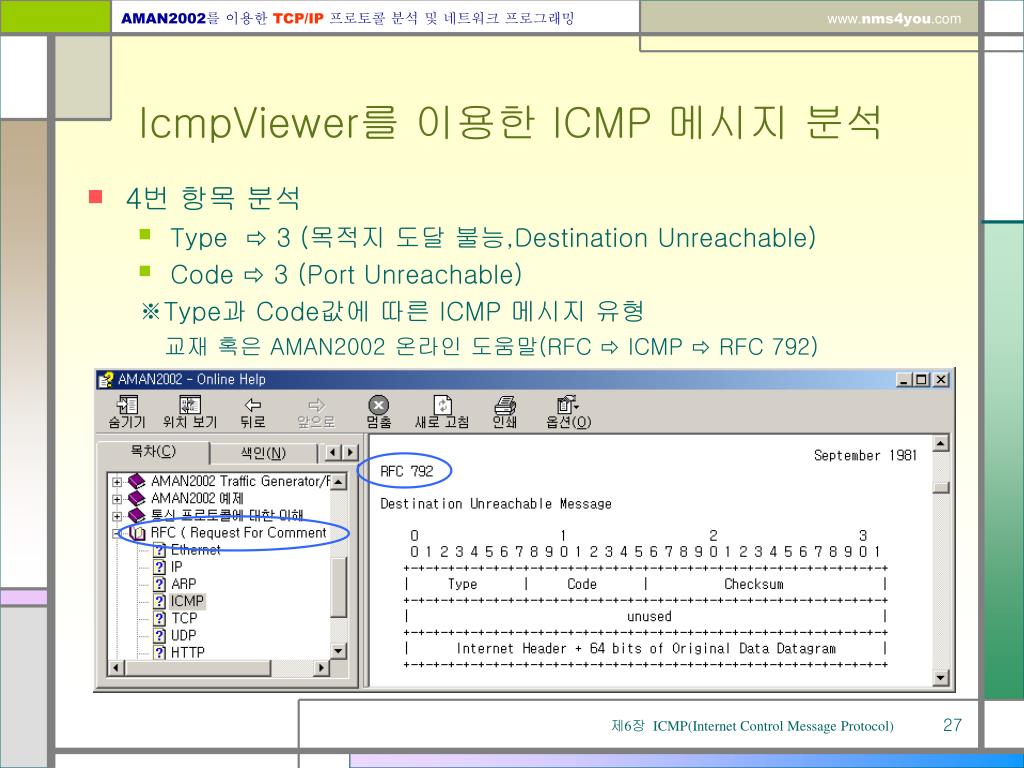1024x768 pixels.
Task: Click the help-page icon next to HTTP
Action: click(160, 652)
